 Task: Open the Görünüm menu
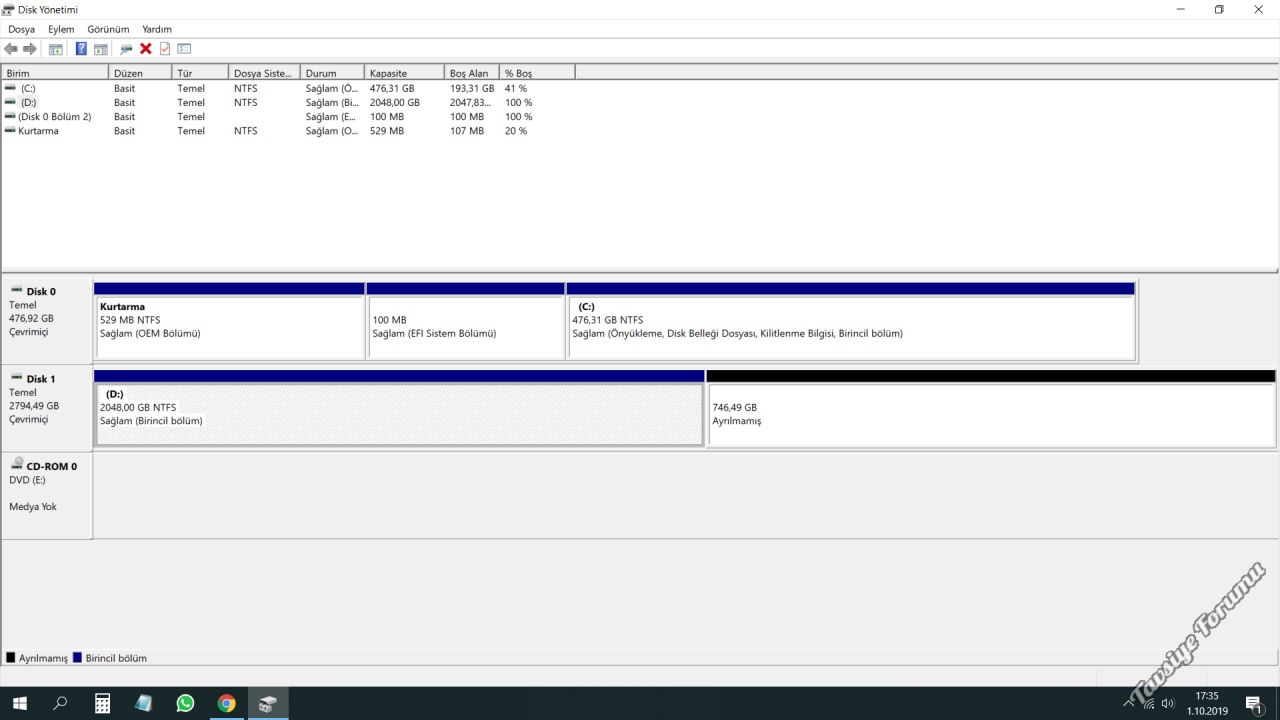click(x=108, y=29)
